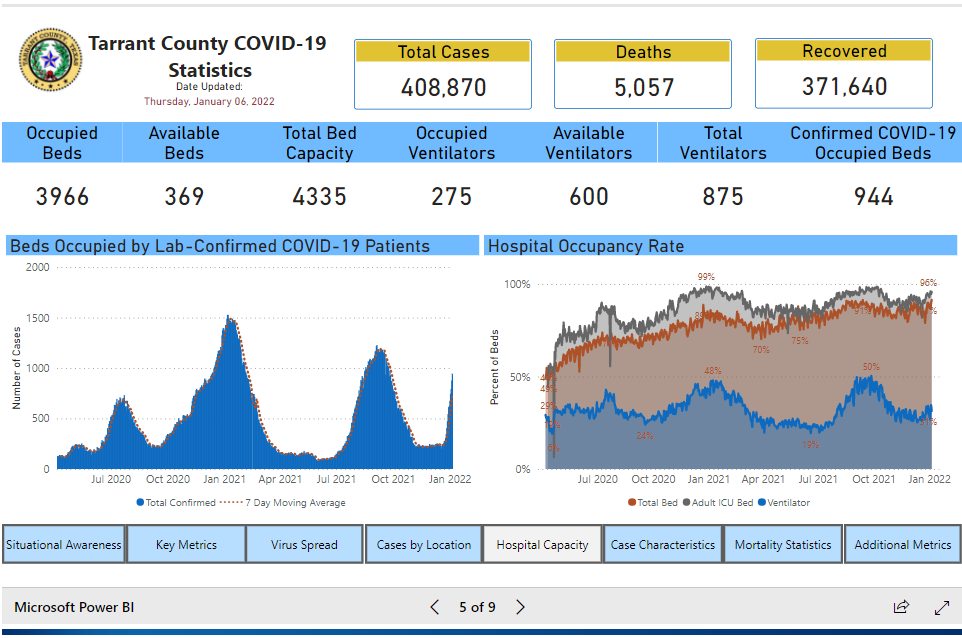962x638 pixels.
Task: Click the Occupied Beds value 3966
Action: (x=62, y=197)
